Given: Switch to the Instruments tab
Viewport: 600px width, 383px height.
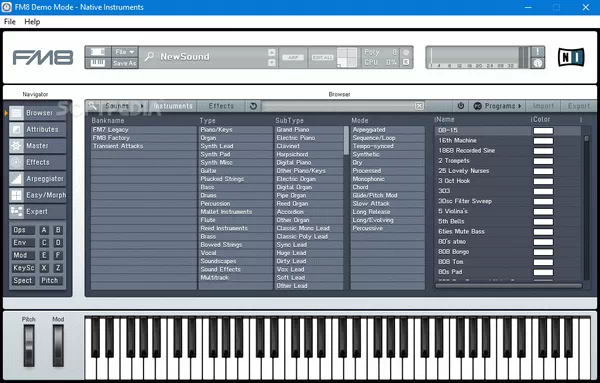Looking at the screenshot, I should [x=173, y=106].
